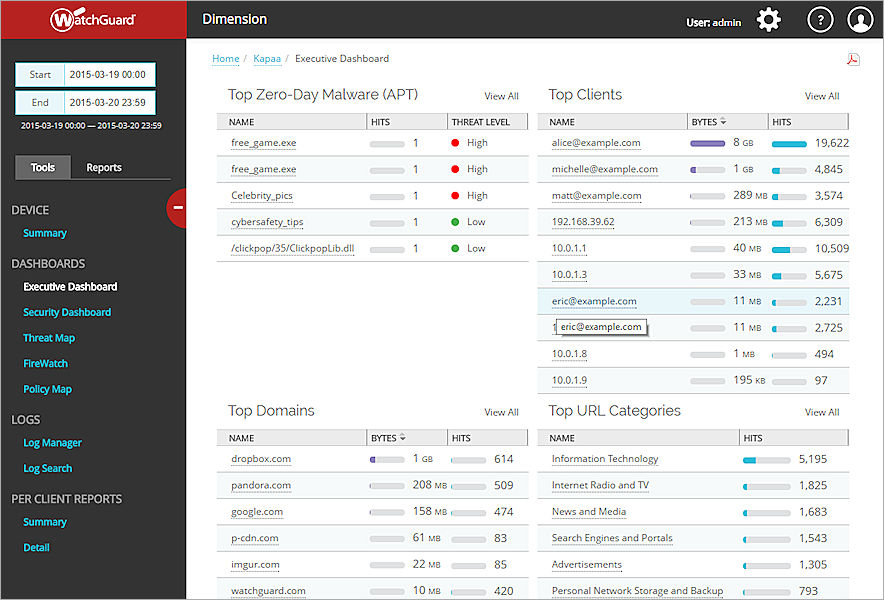Screen dimensions: 884x600
Task: Click the Home breadcrumb link
Action: (225, 58)
